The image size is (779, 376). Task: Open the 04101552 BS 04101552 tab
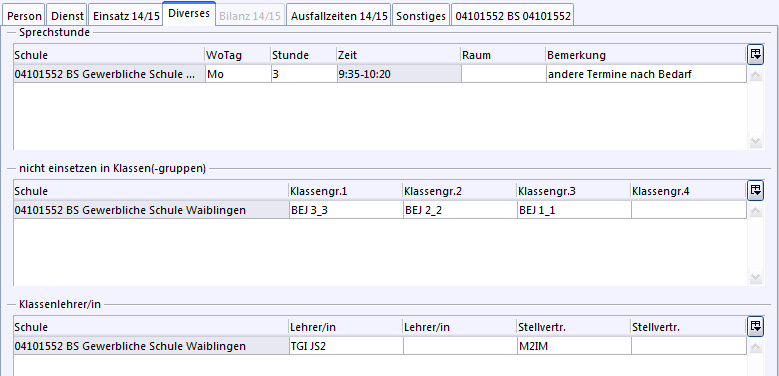[513, 16]
